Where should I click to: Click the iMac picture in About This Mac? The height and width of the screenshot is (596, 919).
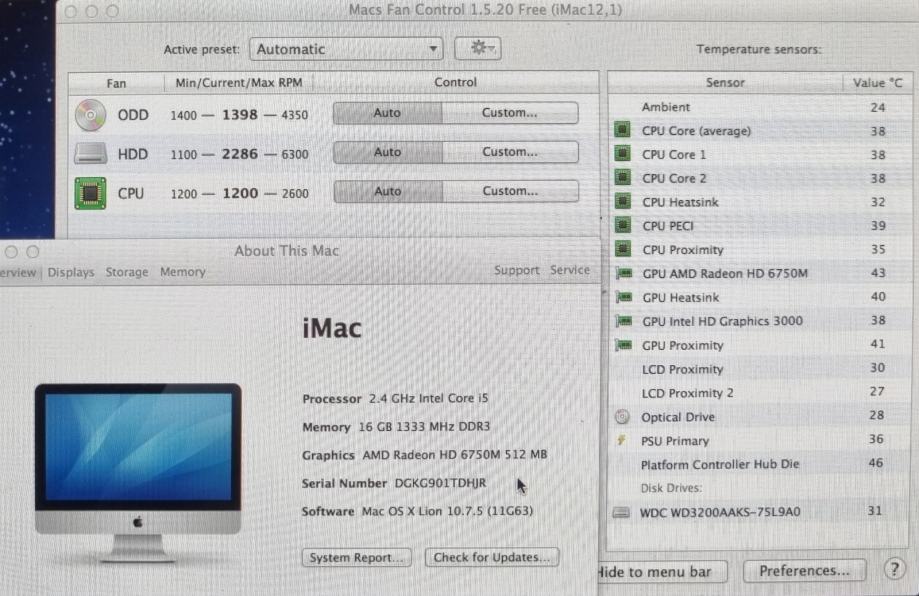[x=138, y=473]
